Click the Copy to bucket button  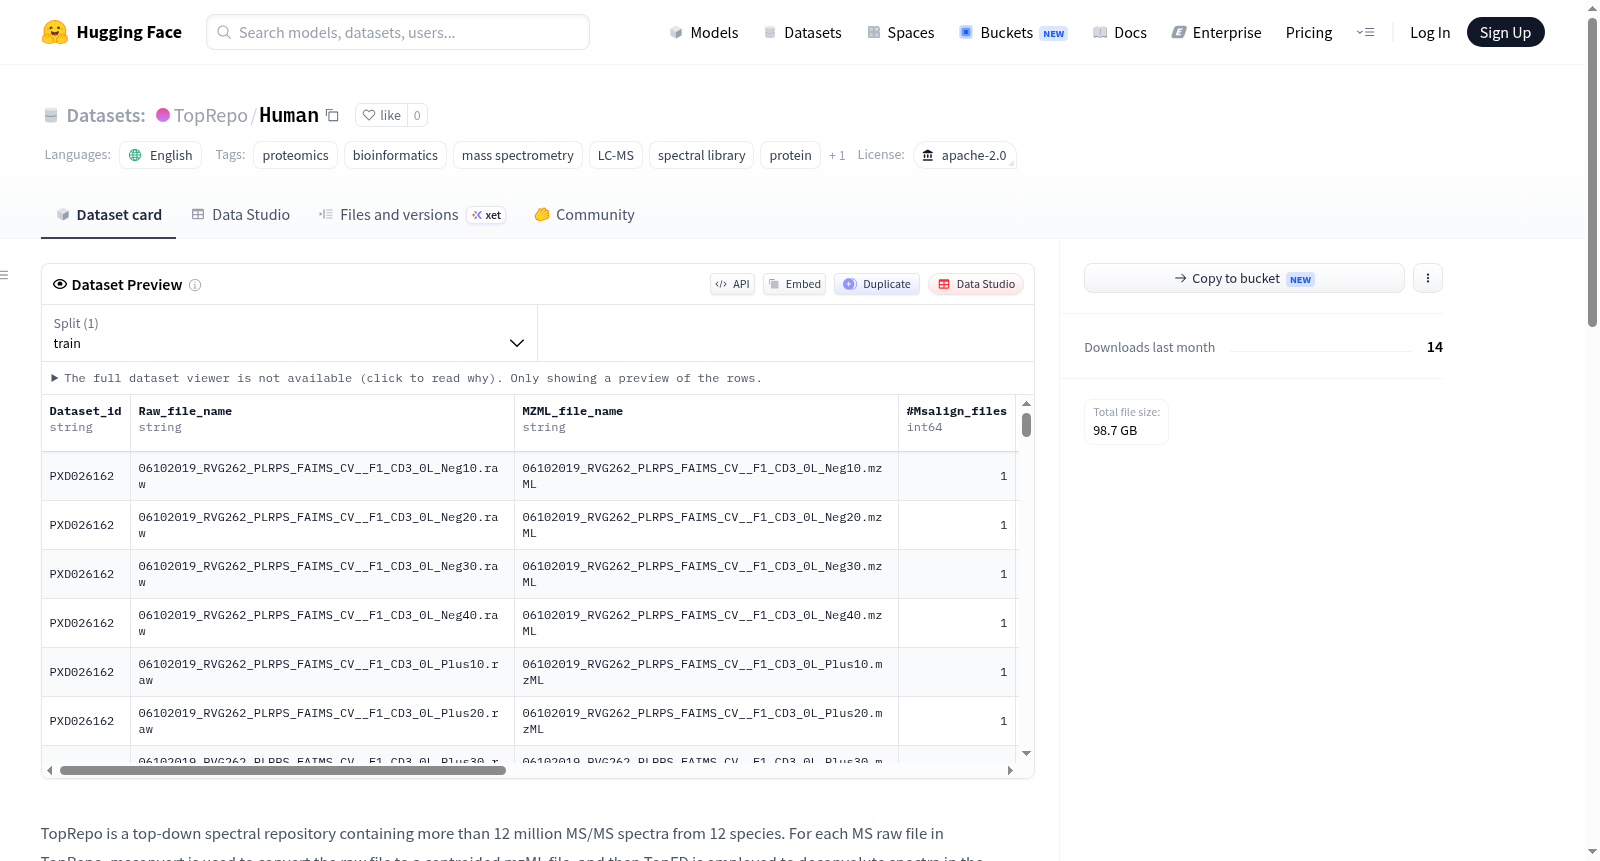(1244, 278)
